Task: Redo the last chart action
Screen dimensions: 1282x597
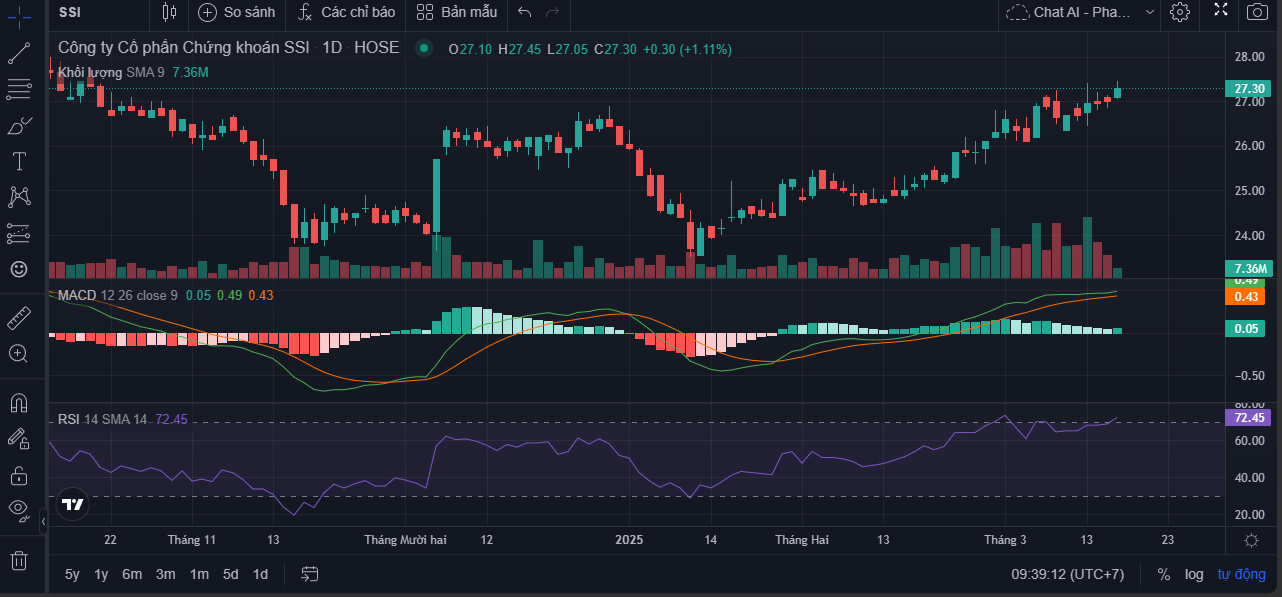Action: point(553,12)
